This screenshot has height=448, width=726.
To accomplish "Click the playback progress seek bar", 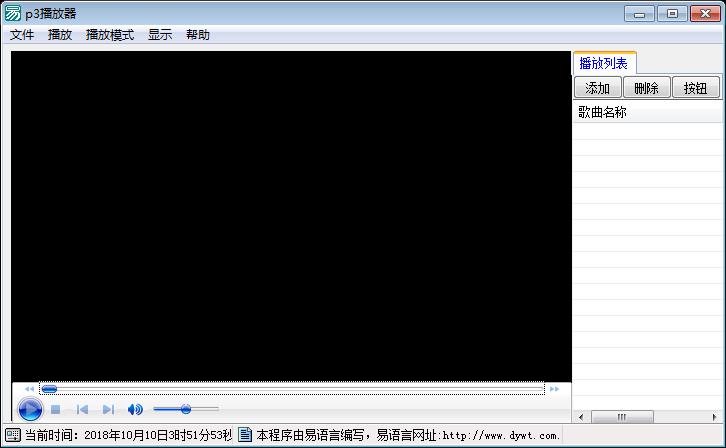I will click(x=292, y=389).
